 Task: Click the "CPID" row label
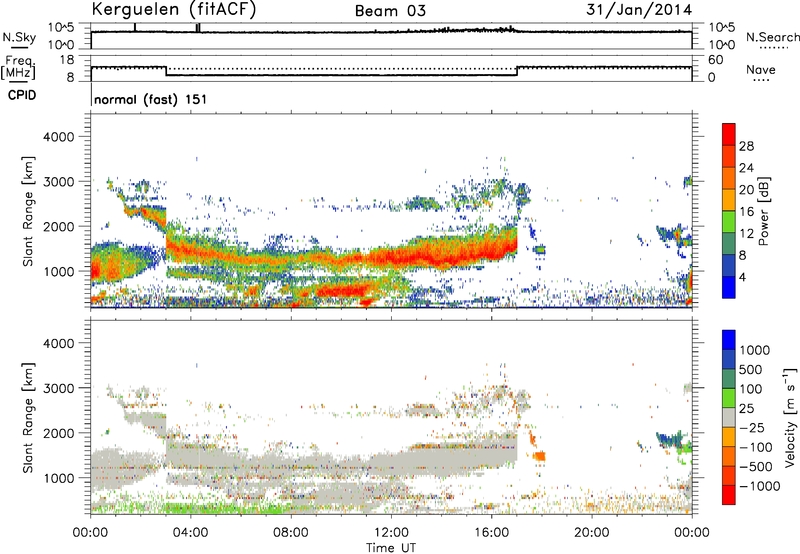click(22, 95)
